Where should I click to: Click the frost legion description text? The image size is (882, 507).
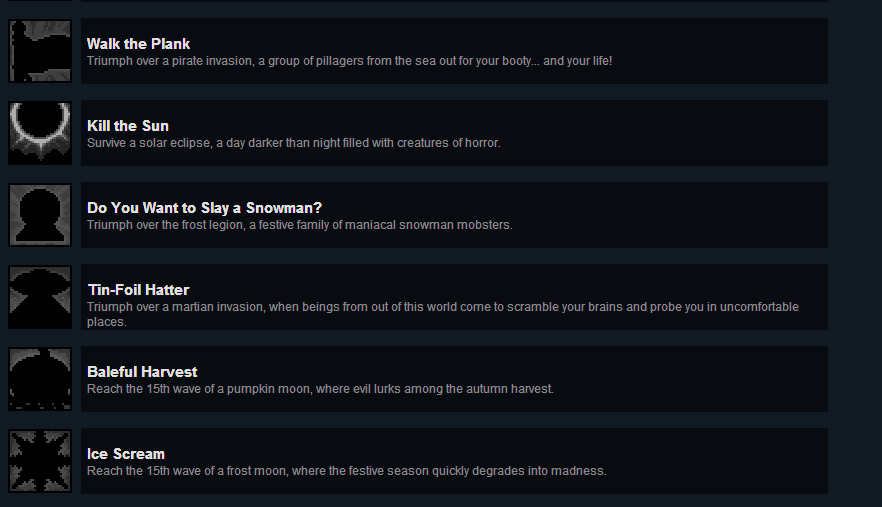click(x=299, y=225)
